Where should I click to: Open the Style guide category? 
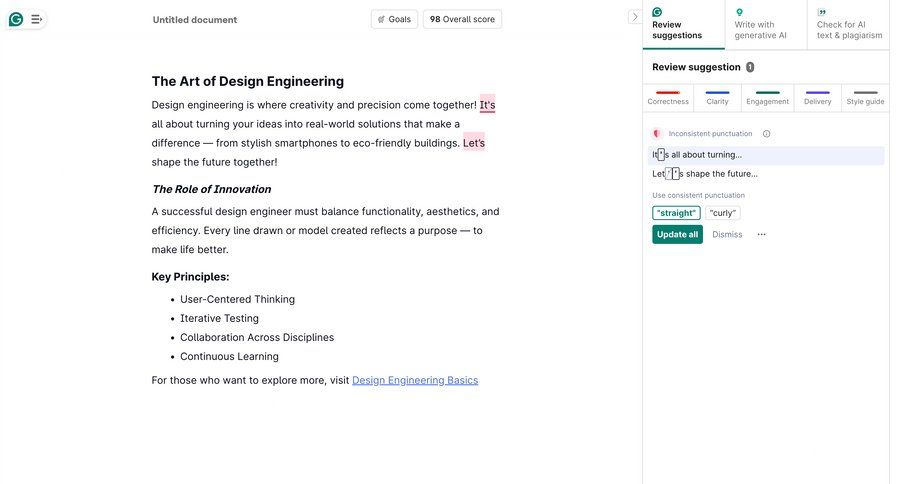865,98
